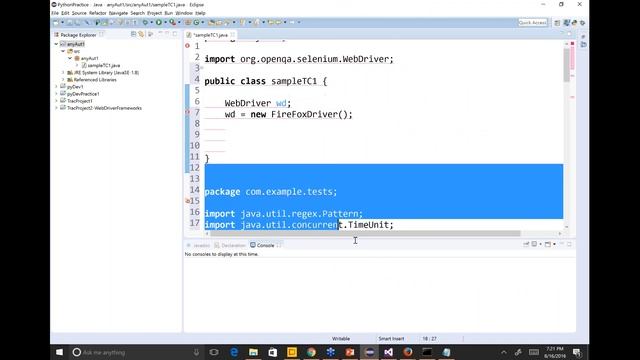Click the Writable status bar entry
640x360 pixels.
tap(341, 339)
